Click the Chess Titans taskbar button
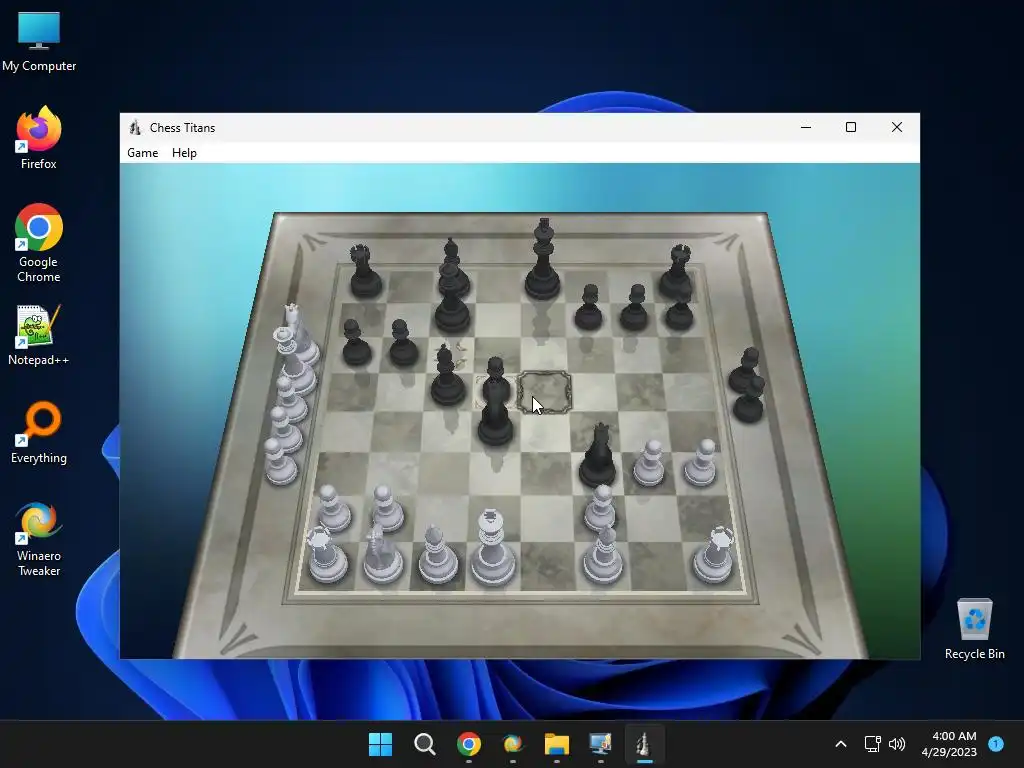The width and height of the screenshot is (1024, 768). tap(644, 744)
